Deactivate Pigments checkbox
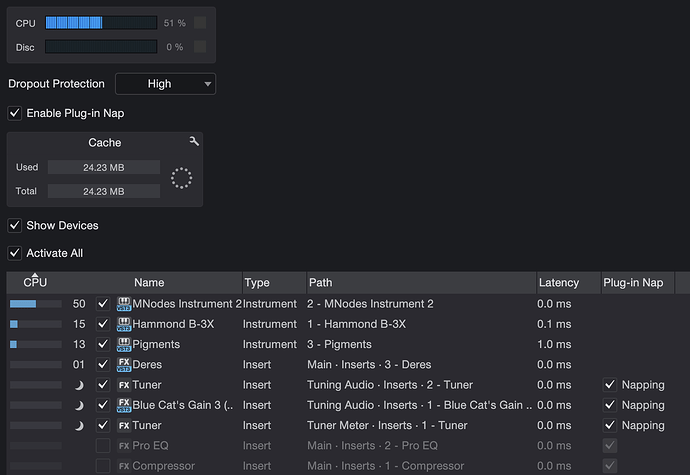The width and height of the screenshot is (690, 475). click(x=103, y=344)
